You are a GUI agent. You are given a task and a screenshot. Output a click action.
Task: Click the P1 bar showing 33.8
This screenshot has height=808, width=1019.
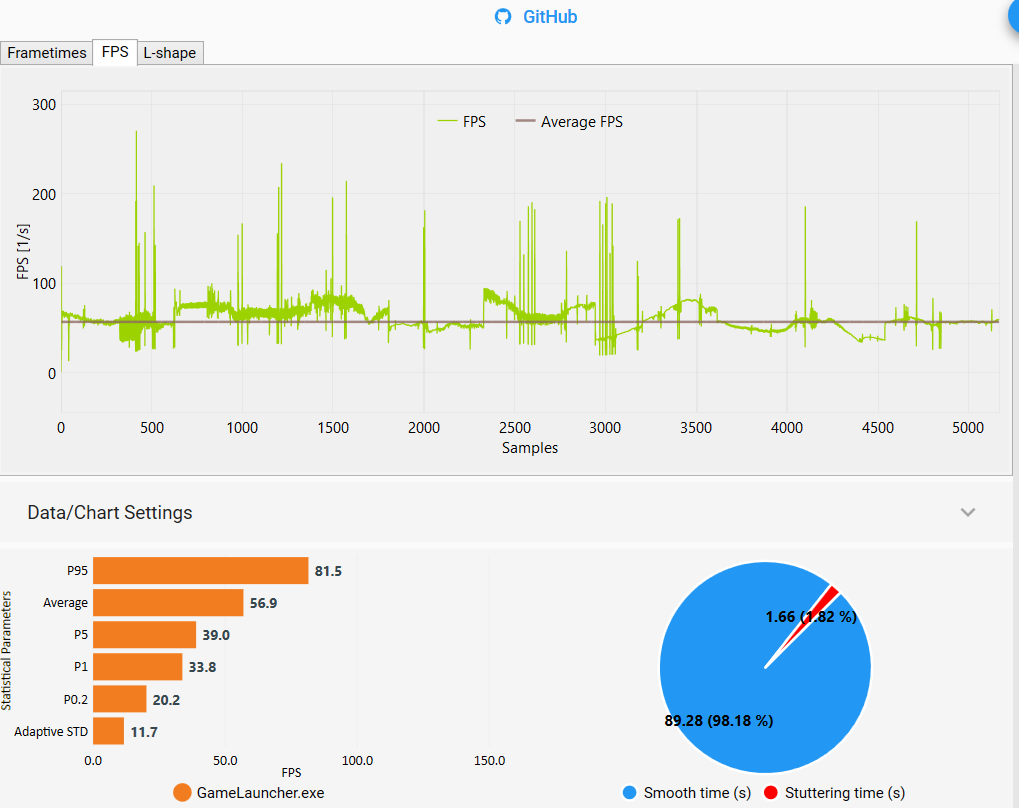tap(138, 667)
